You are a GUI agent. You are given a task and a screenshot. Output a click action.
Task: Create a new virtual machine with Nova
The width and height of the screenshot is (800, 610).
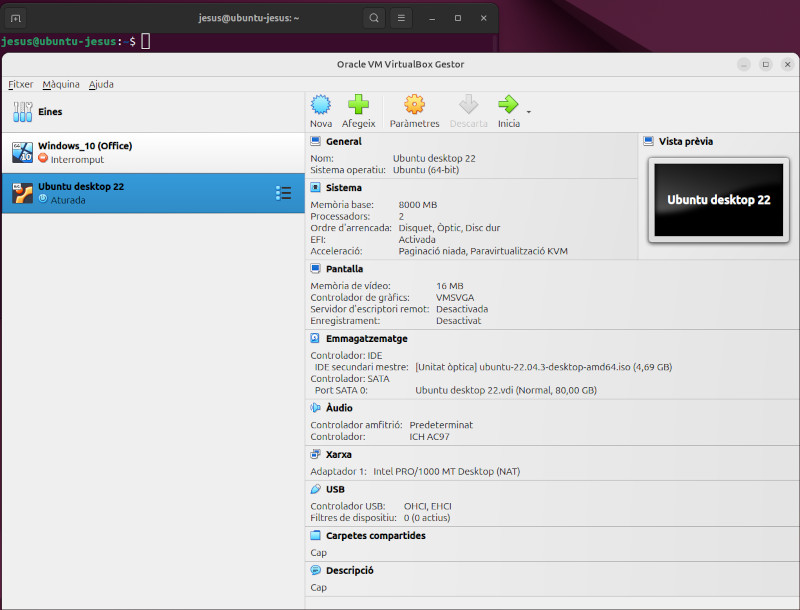click(320, 104)
